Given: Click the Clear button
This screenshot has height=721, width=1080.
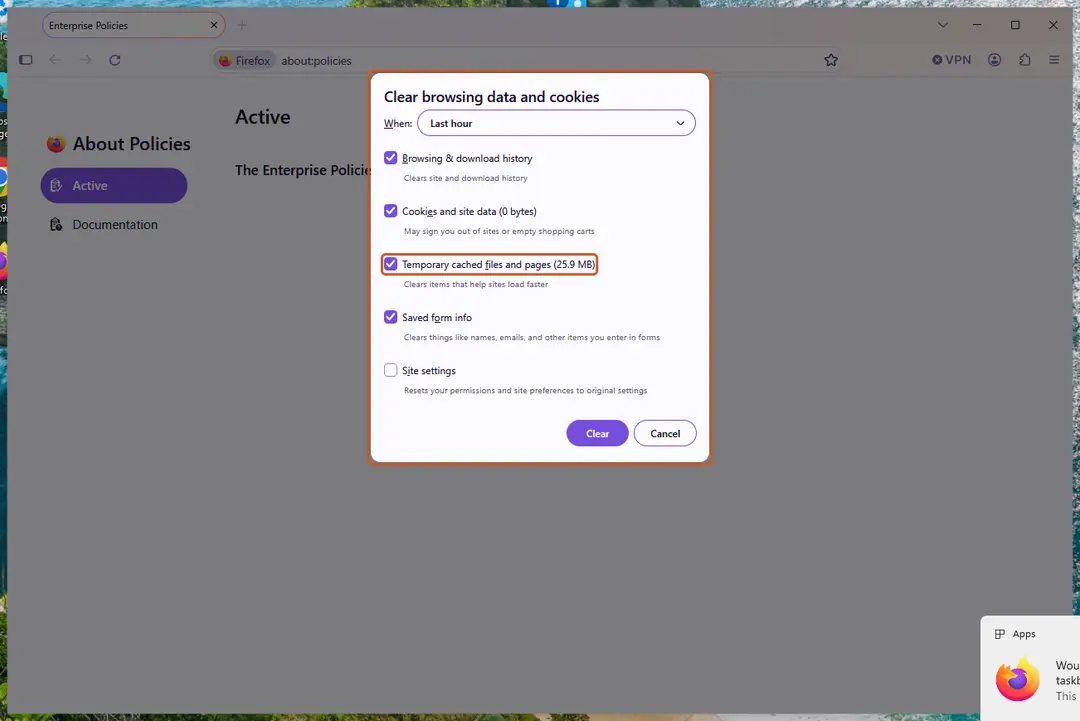Looking at the screenshot, I should (x=597, y=433).
